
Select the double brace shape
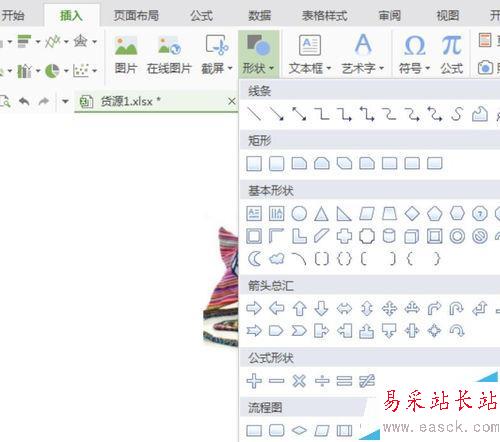click(x=344, y=259)
